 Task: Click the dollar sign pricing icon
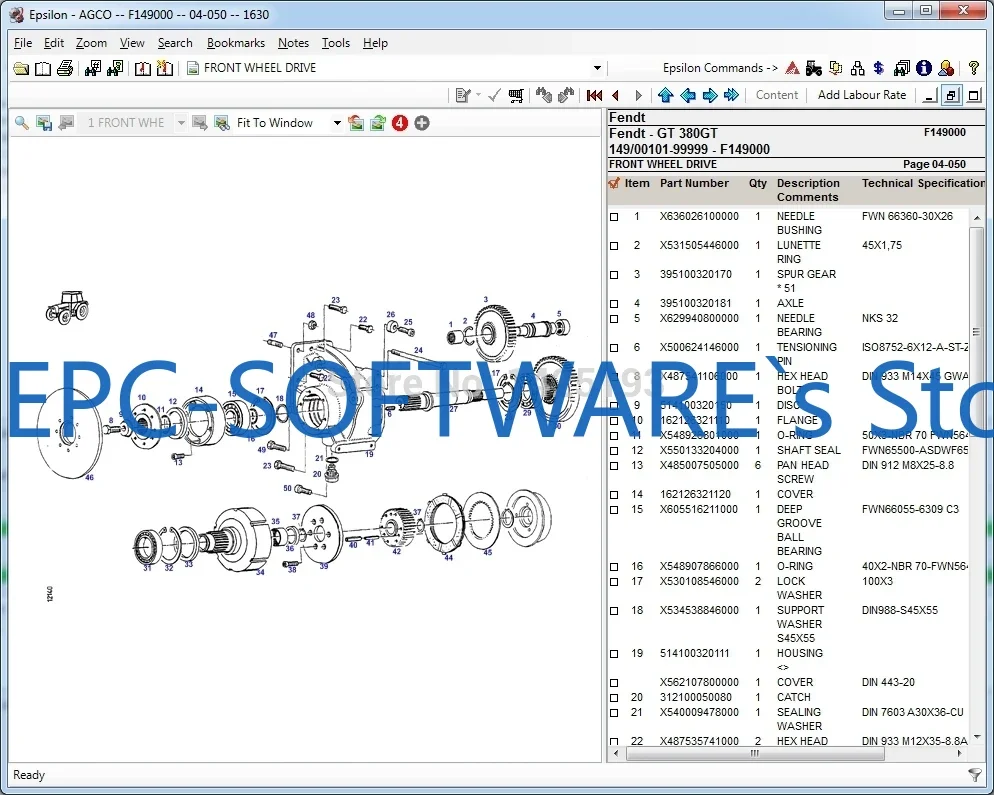click(878, 68)
